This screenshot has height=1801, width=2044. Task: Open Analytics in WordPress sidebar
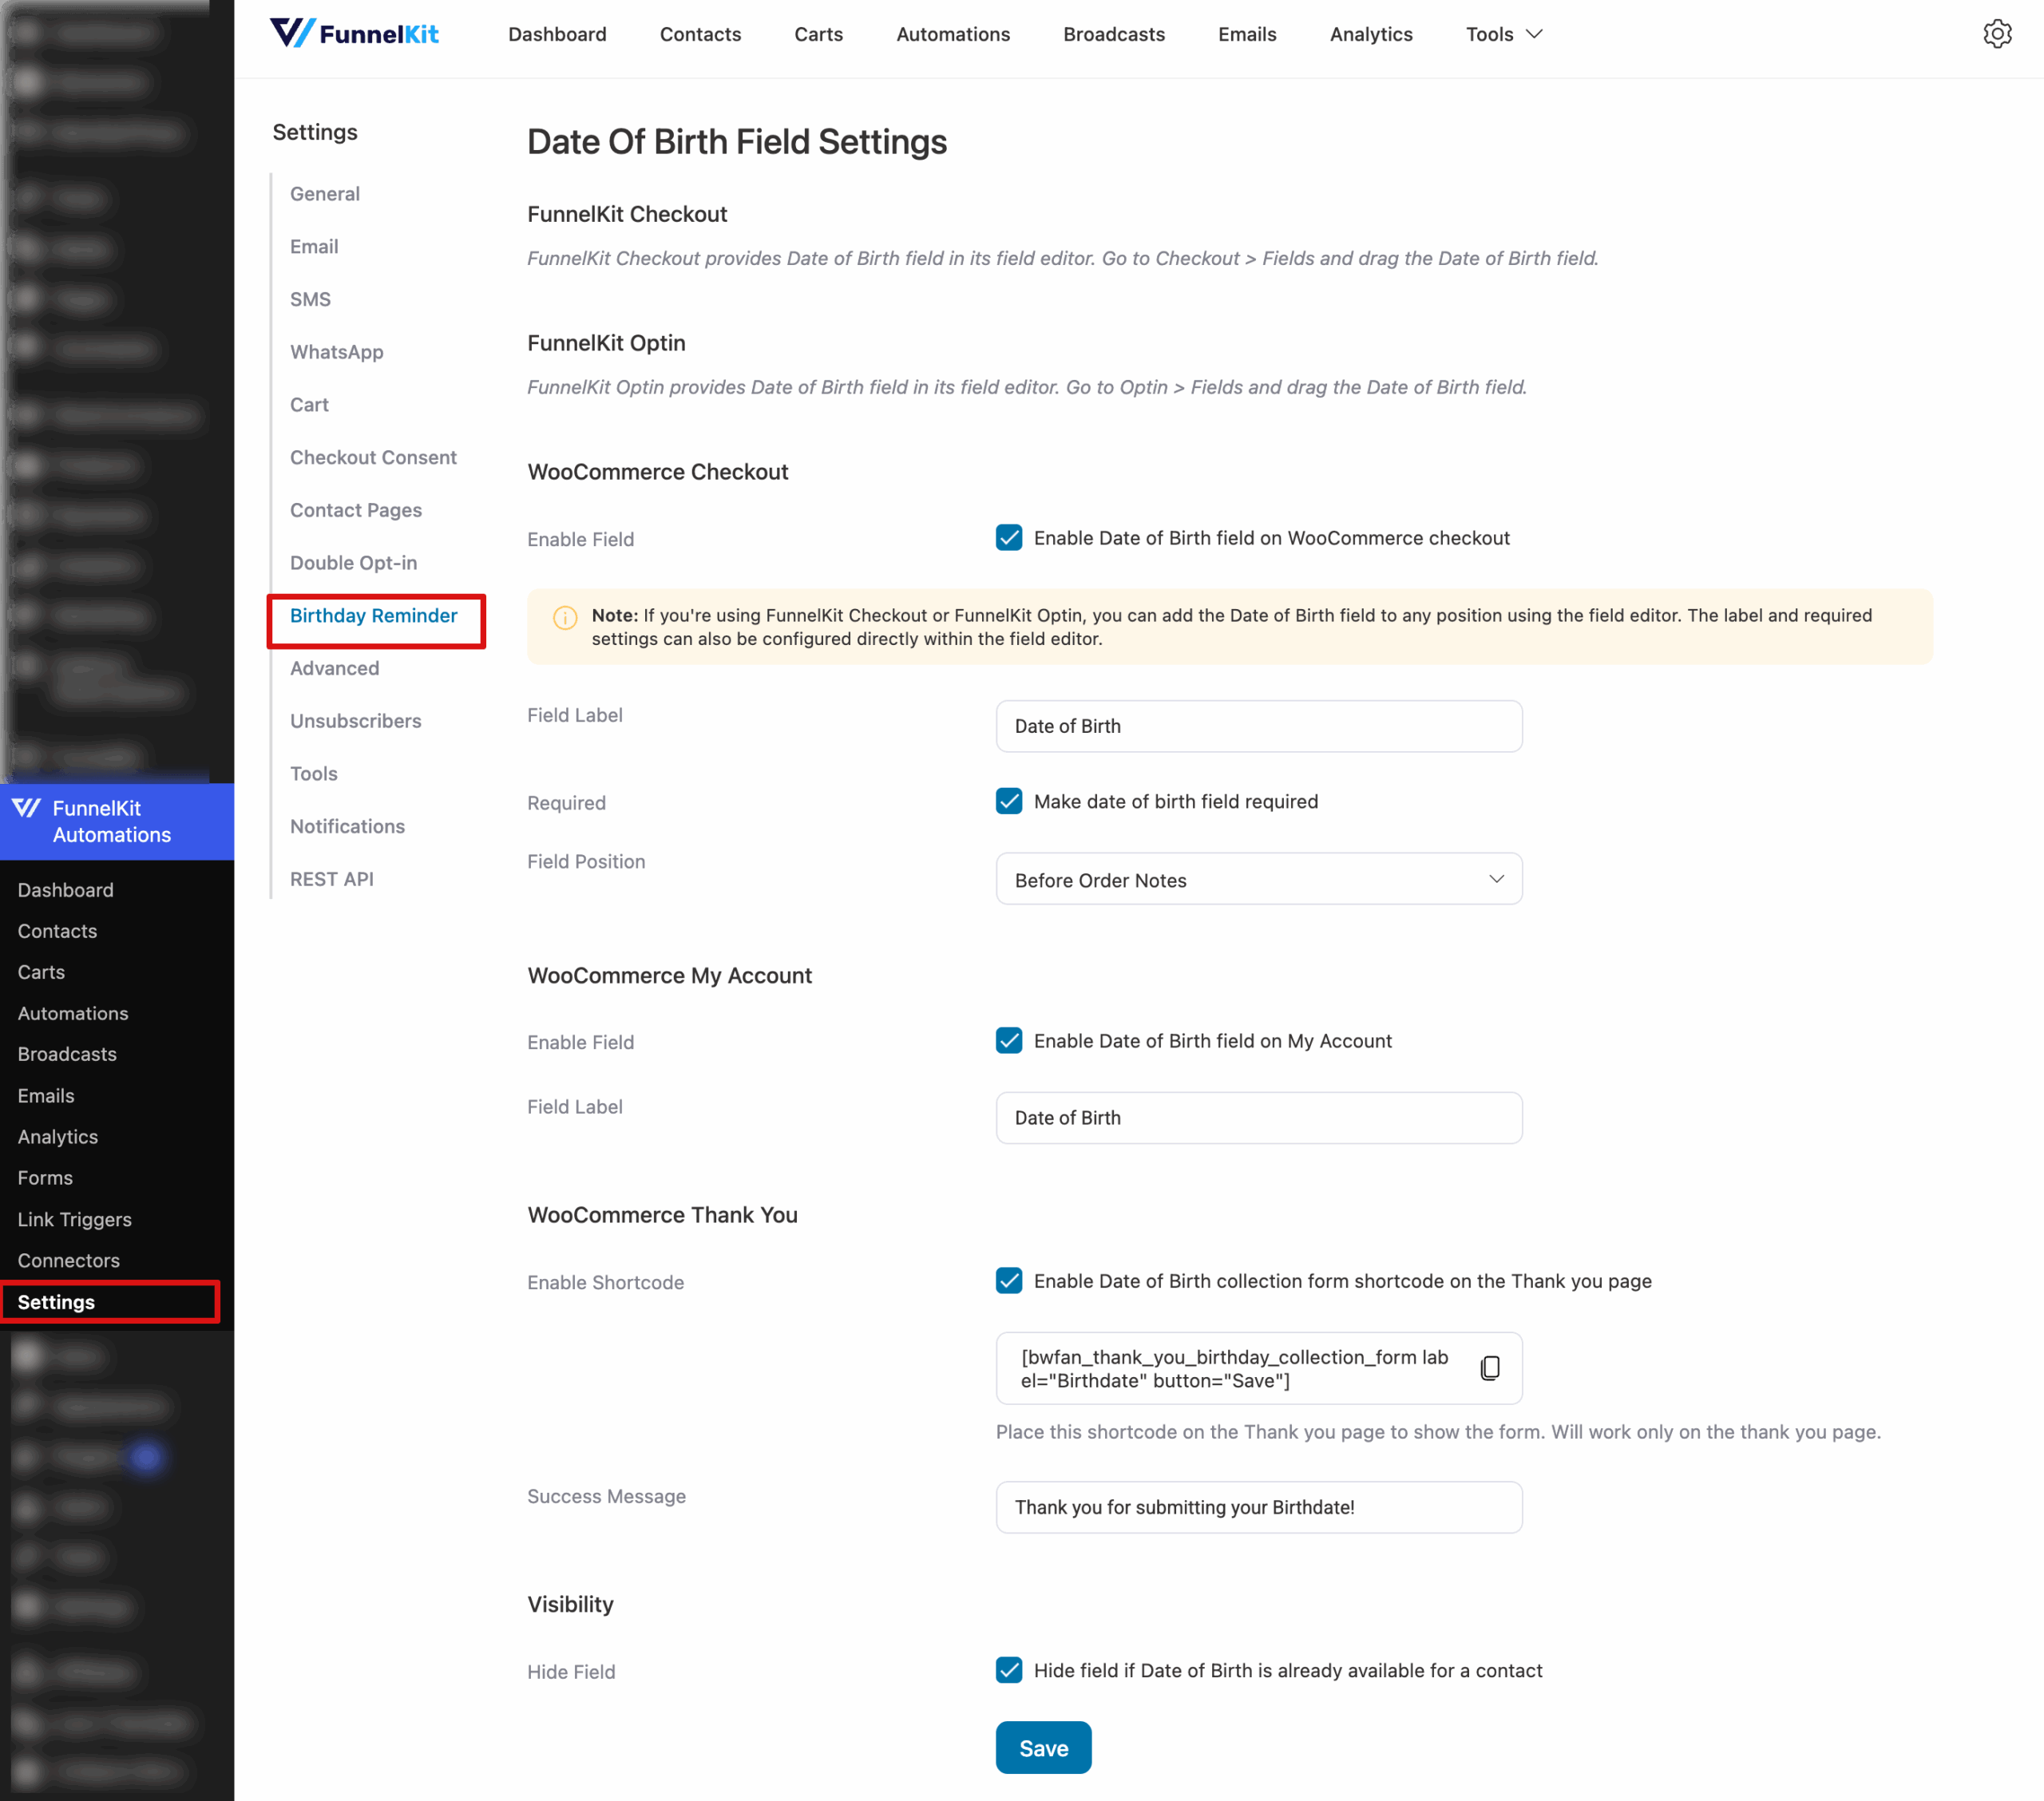coord(58,1137)
